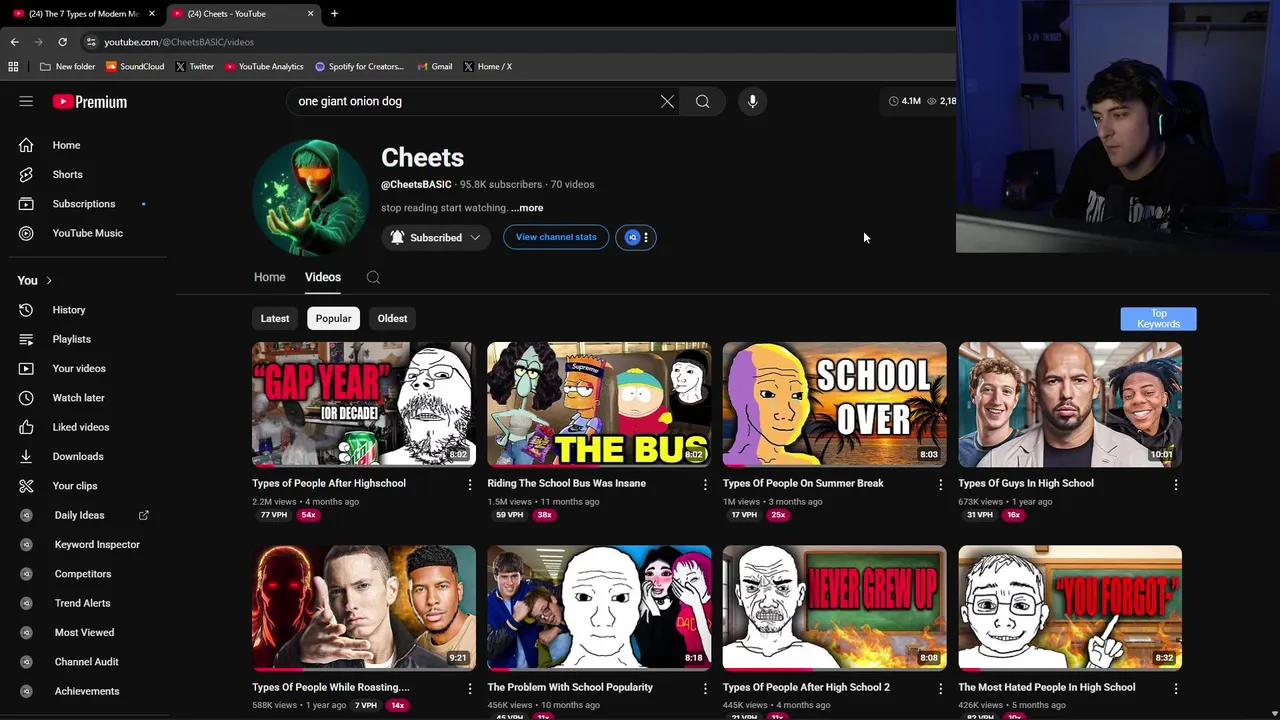Switch to the channel Home tab
The width and height of the screenshot is (1280, 720).
pyautogui.click(x=269, y=277)
